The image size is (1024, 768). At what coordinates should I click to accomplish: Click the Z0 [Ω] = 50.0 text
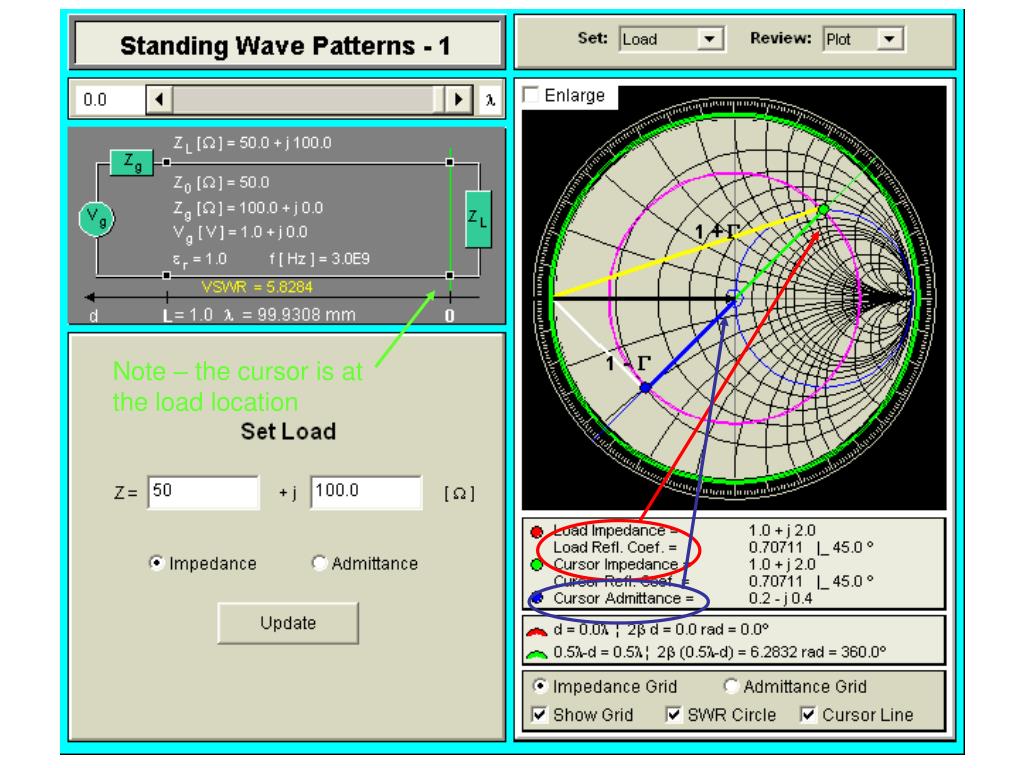pyautogui.click(x=221, y=184)
